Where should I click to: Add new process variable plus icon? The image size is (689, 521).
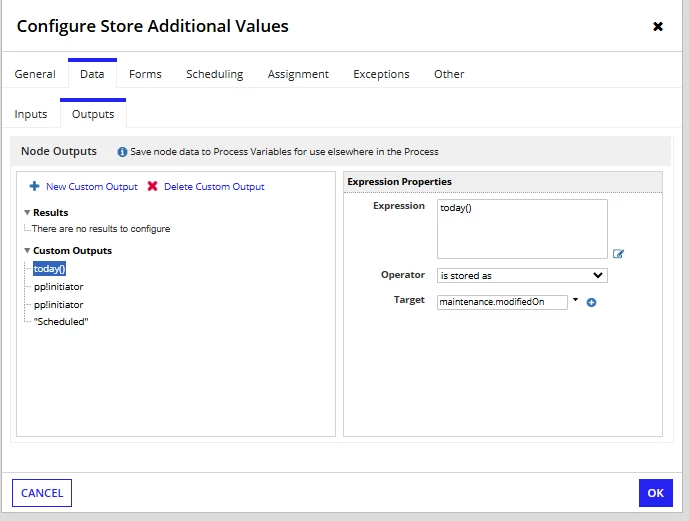591,302
